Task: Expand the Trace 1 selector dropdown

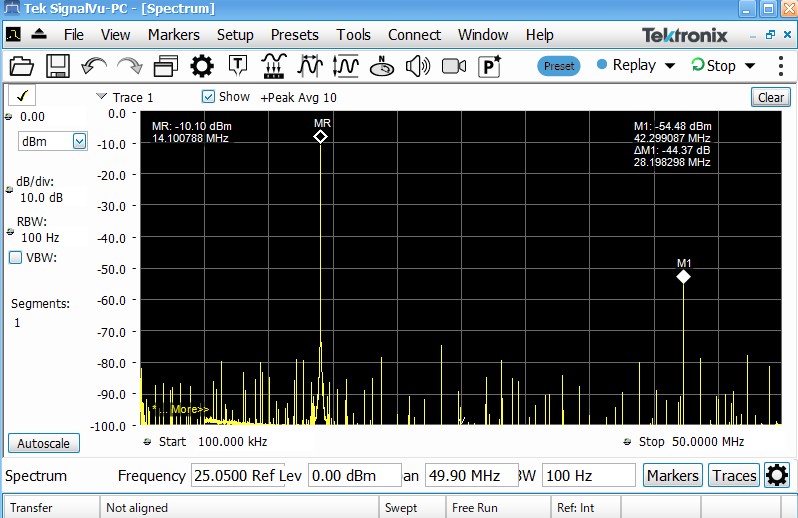Action: tap(101, 97)
